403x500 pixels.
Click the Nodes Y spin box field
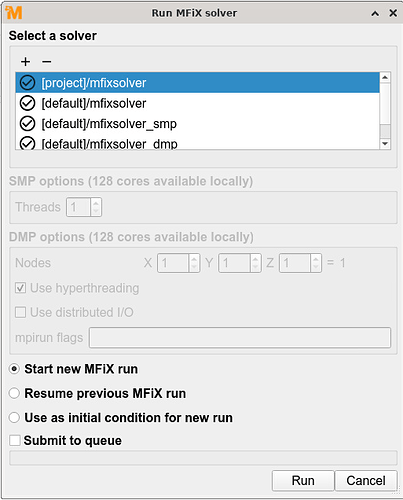point(234,263)
